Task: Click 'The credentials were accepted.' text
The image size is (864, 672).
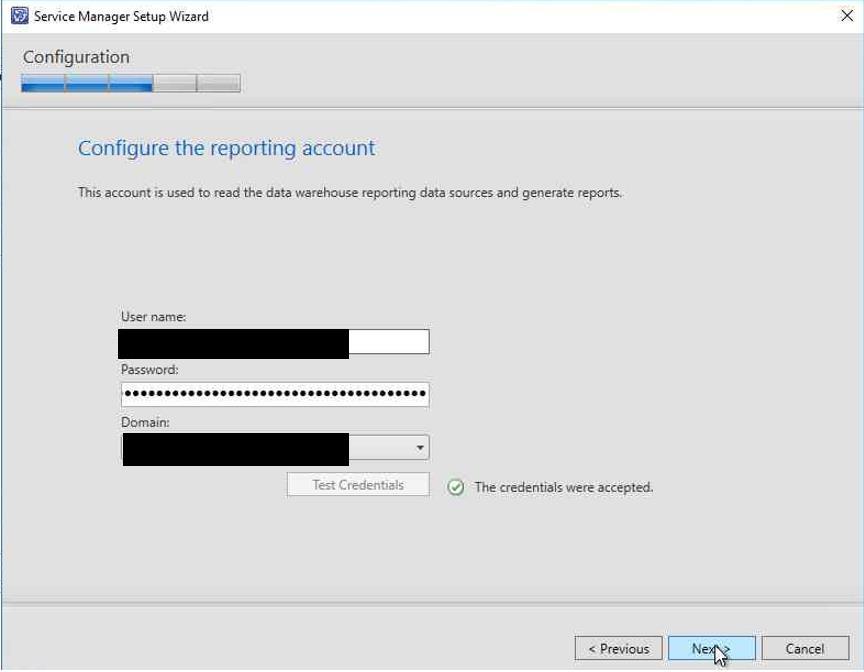Action: click(564, 487)
